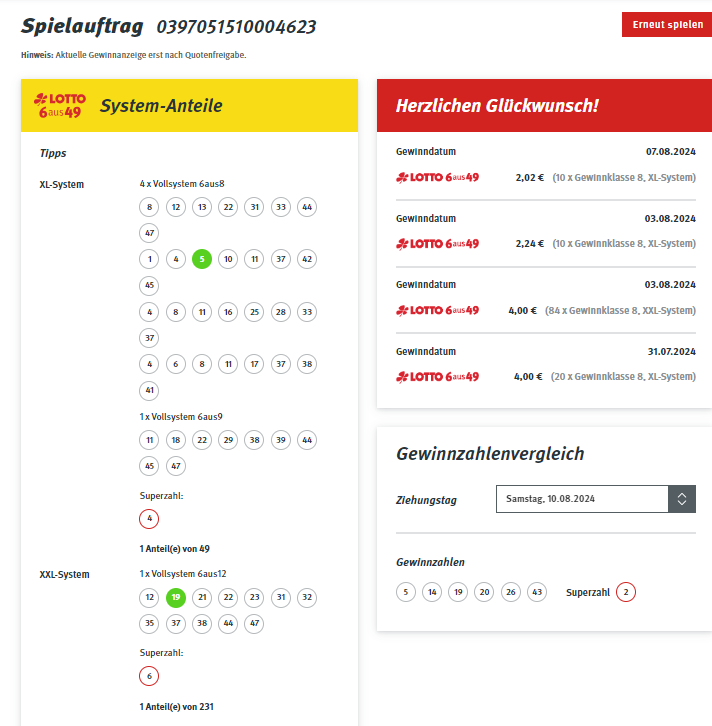Click the green highlighted number 5 ball
The width and height of the screenshot is (712, 726).
click(202, 259)
